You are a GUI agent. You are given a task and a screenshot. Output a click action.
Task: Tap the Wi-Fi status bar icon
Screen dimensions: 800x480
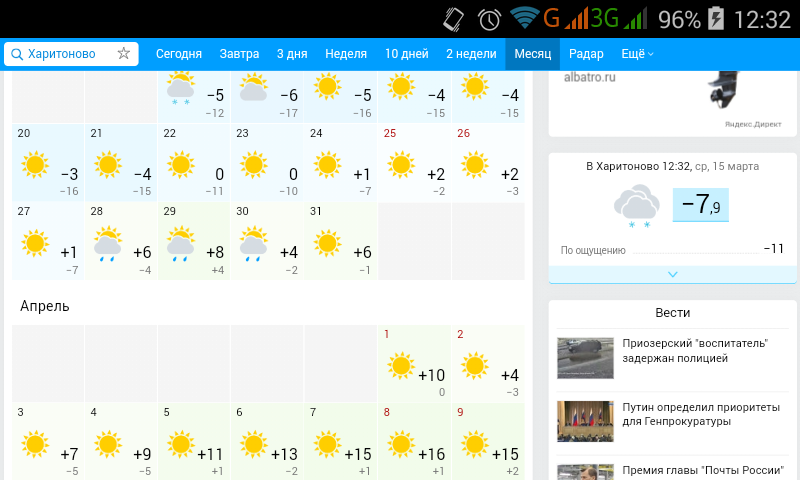tap(524, 18)
